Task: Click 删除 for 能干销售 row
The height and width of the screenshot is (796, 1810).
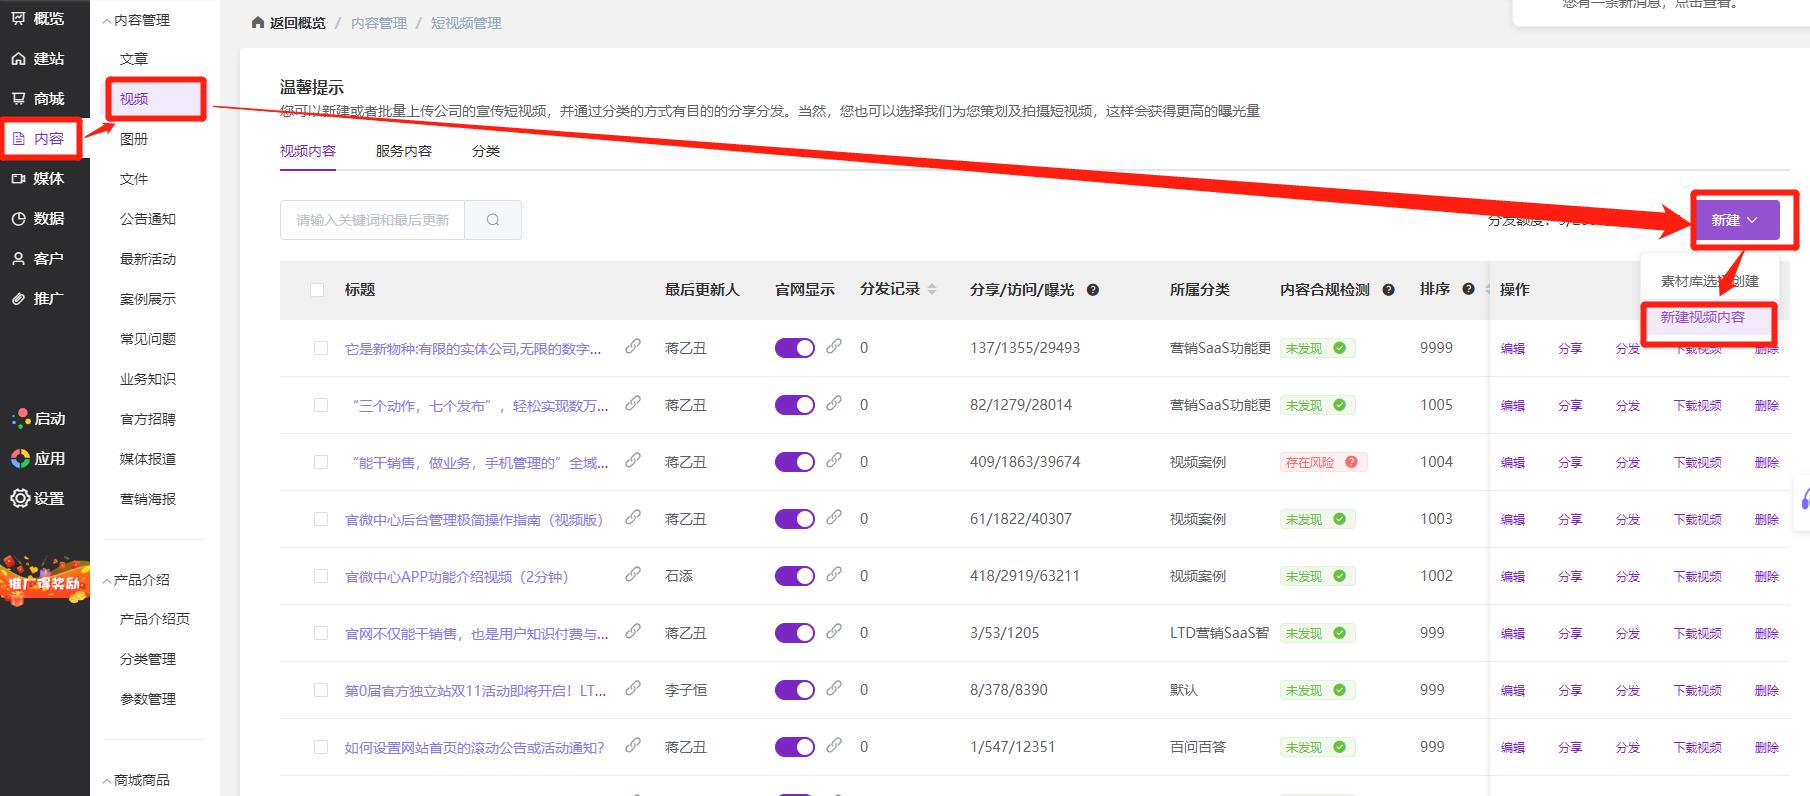Action: coord(1767,463)
